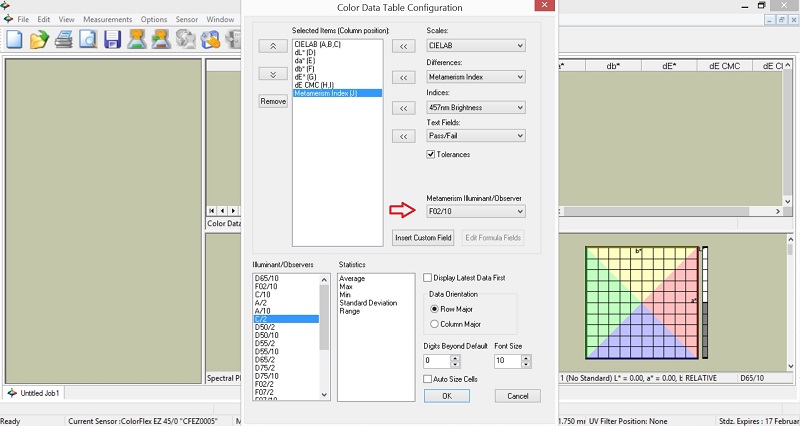Viewport: 800px width, 426px height.
Task: Select dE CMC (H,I) in Selected Items
Action: [x=314, y=85]
